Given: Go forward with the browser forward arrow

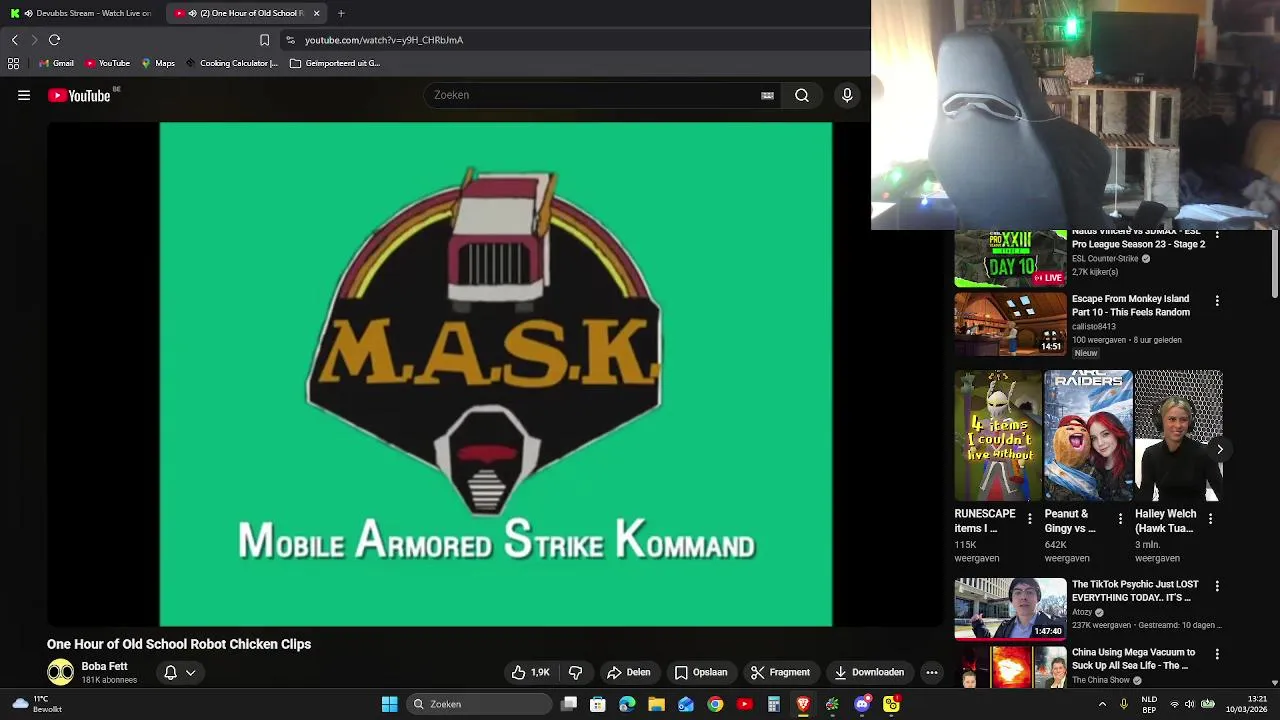Looking at the screenshot, I should [x=34, y=40].
